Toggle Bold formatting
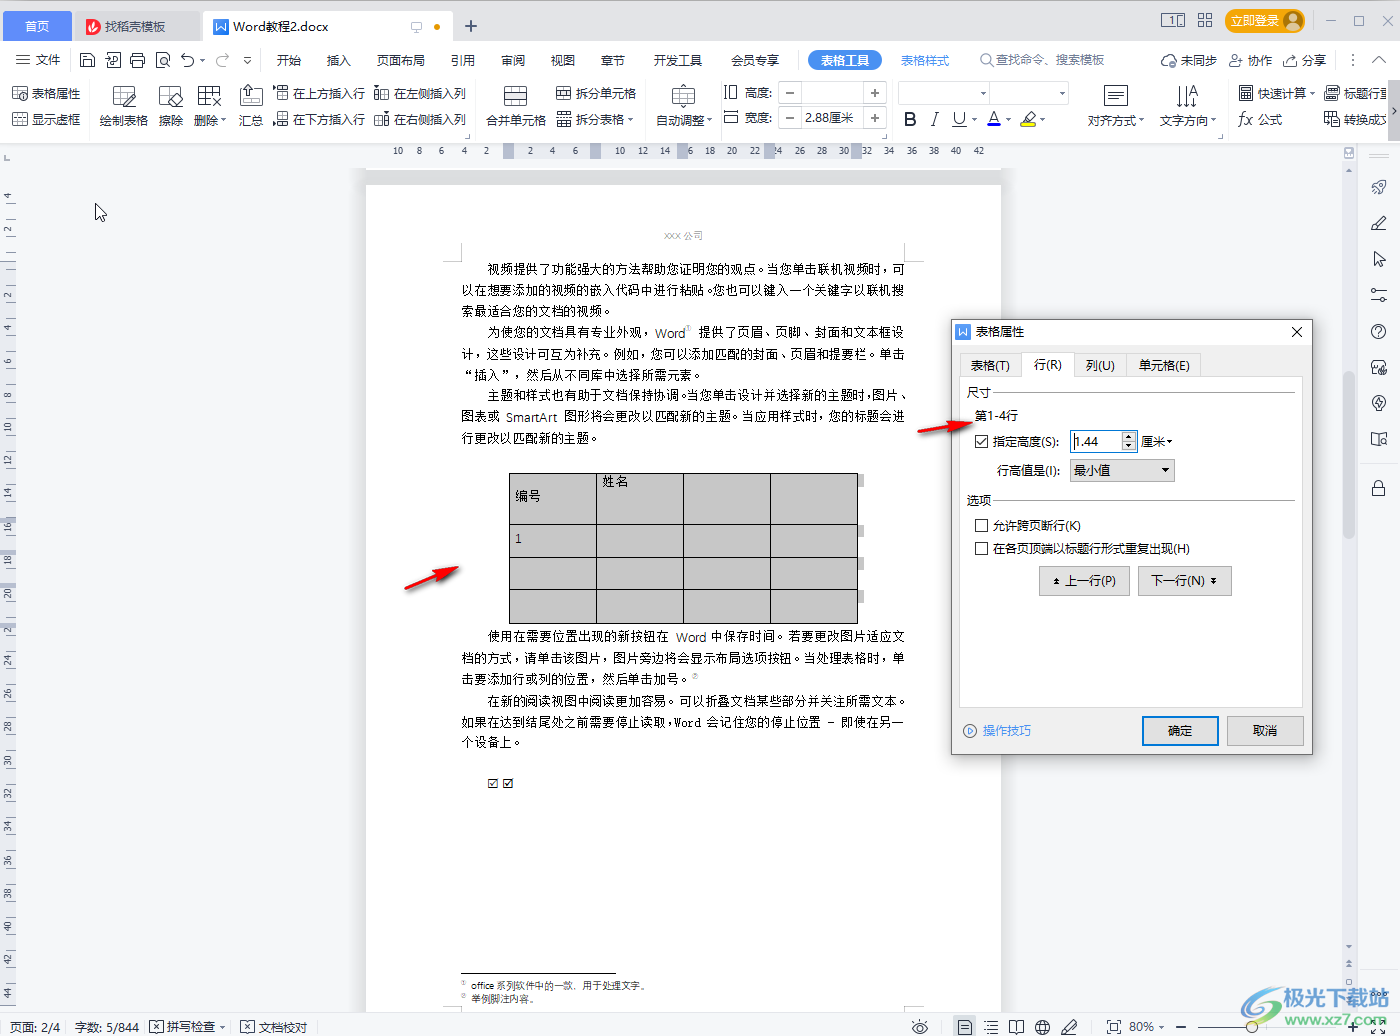 (910, 119)
